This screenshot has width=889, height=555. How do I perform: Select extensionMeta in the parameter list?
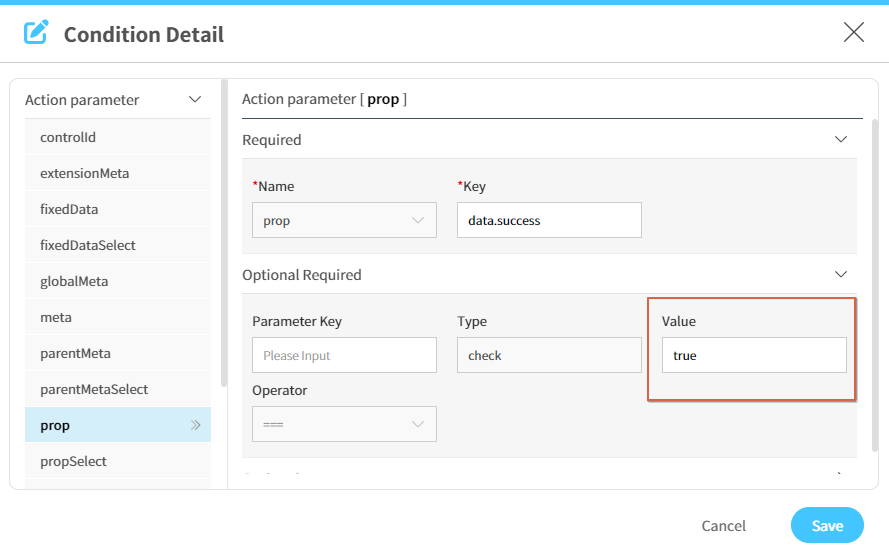coord(118,173)
